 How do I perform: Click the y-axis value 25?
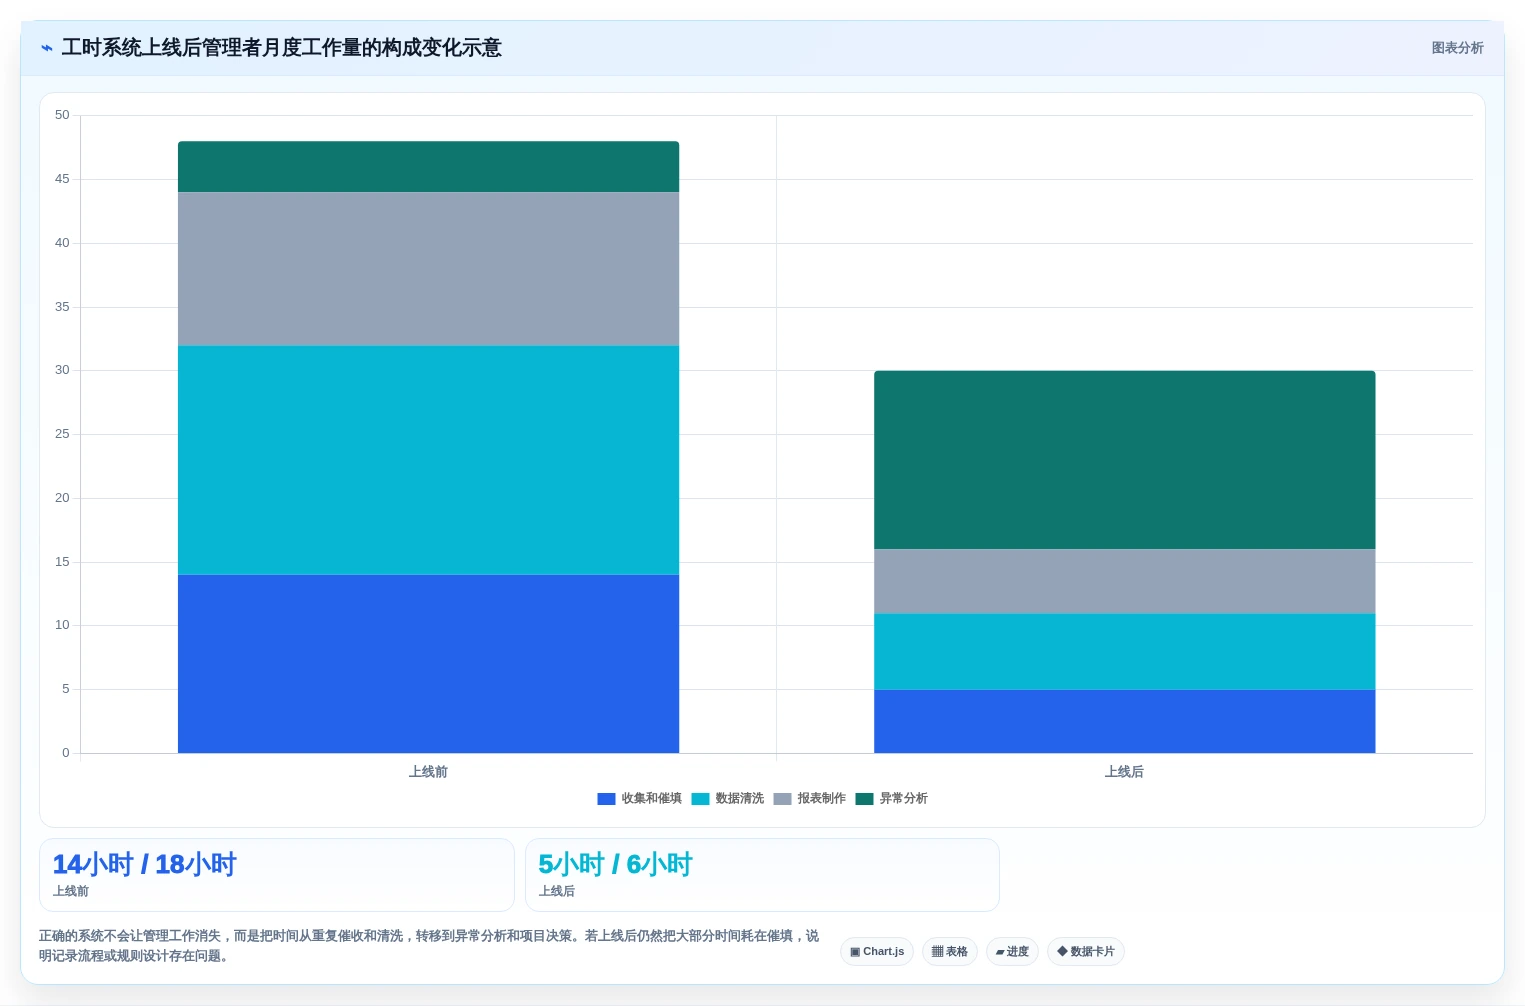pos(62,434)
